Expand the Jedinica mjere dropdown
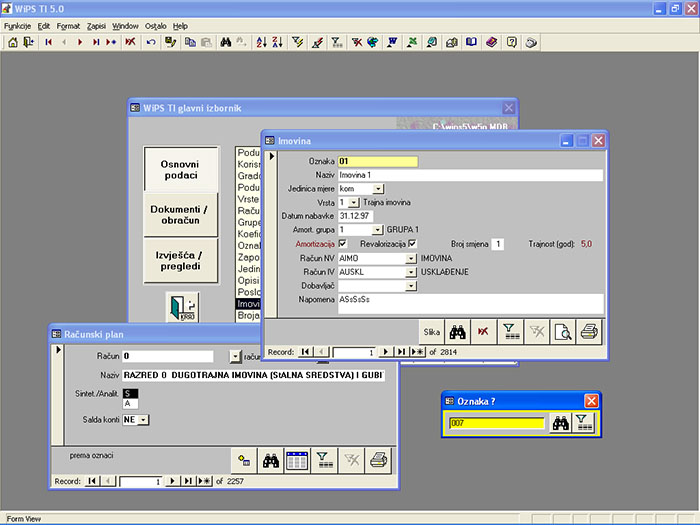Viewport: 700px width, 525px height. 378,189
